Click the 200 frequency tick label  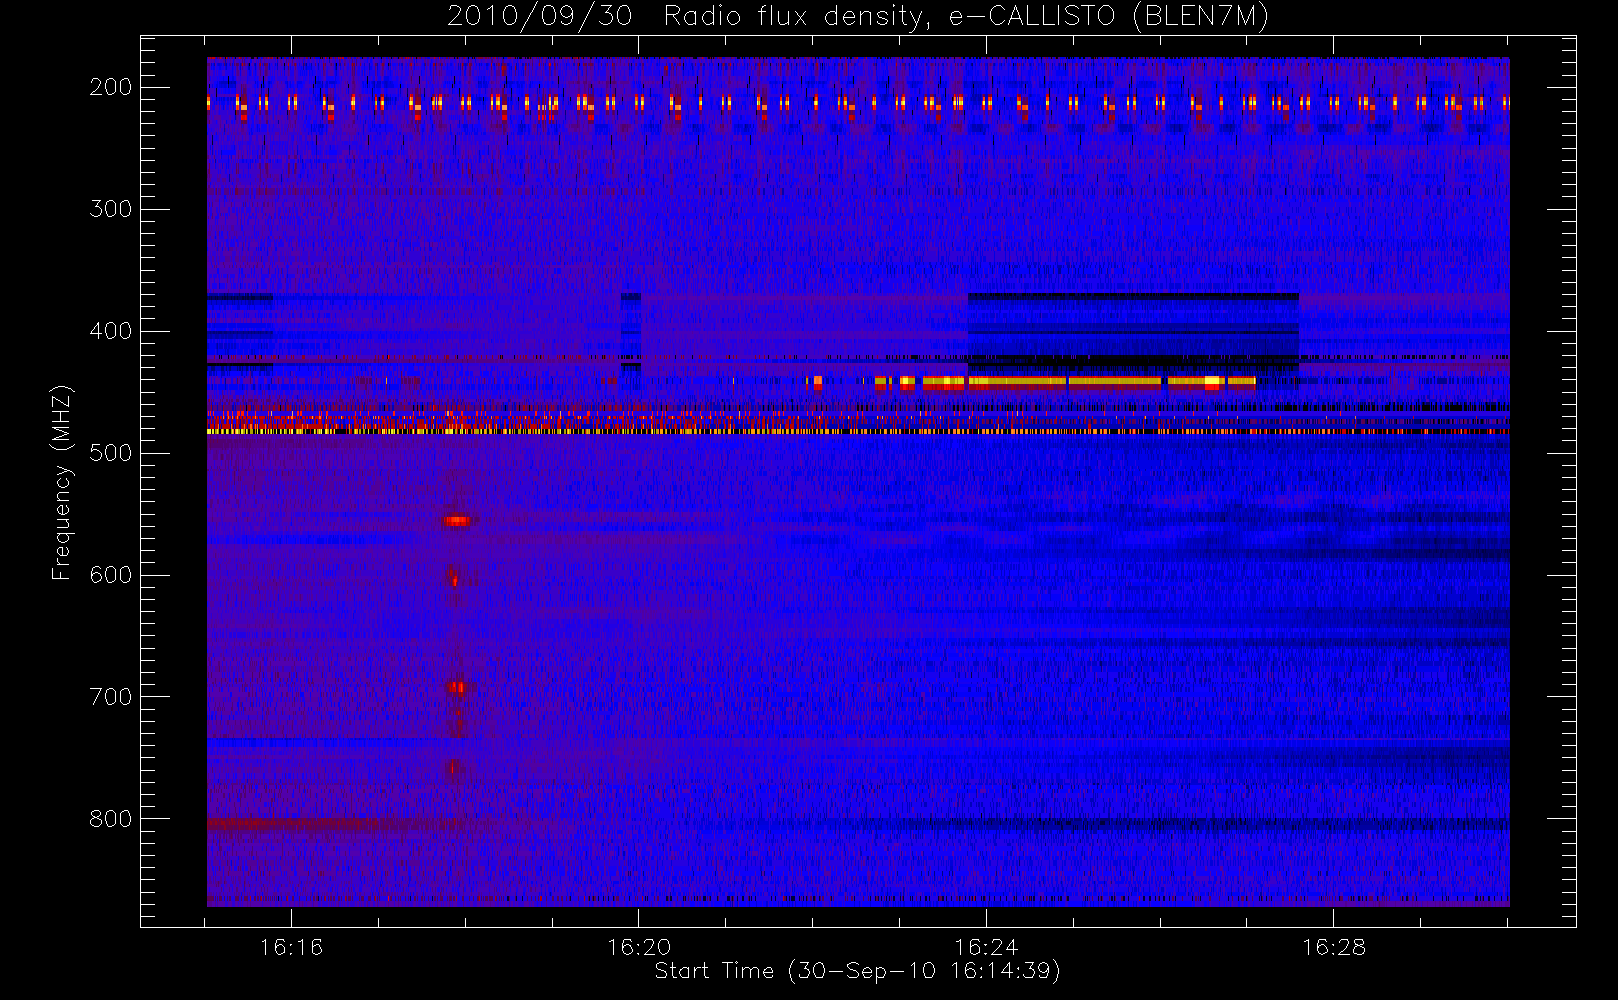click(111, 87)
